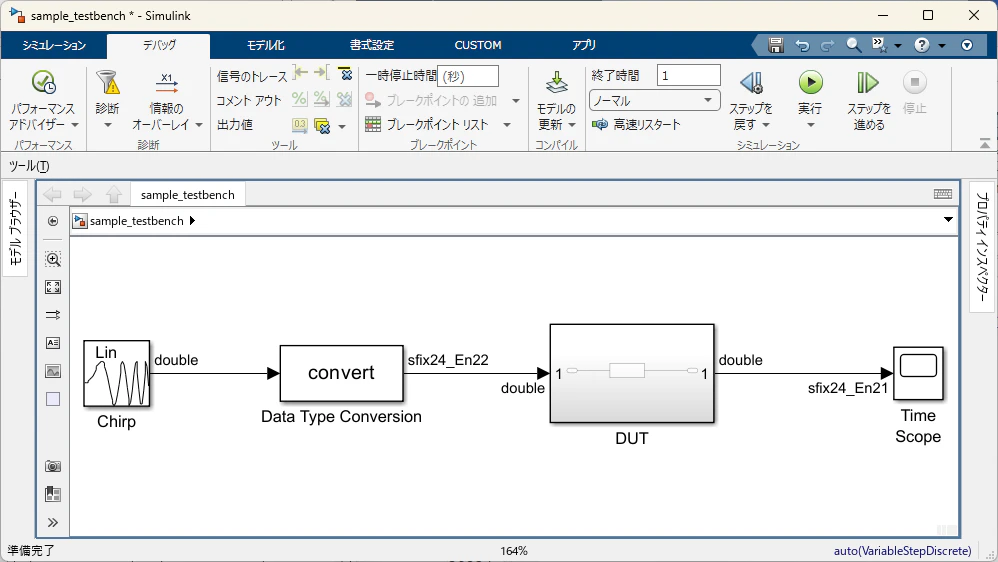This screenshot has height=562, width=998.
Task: Undo the last action
Action: coord(802,45)
